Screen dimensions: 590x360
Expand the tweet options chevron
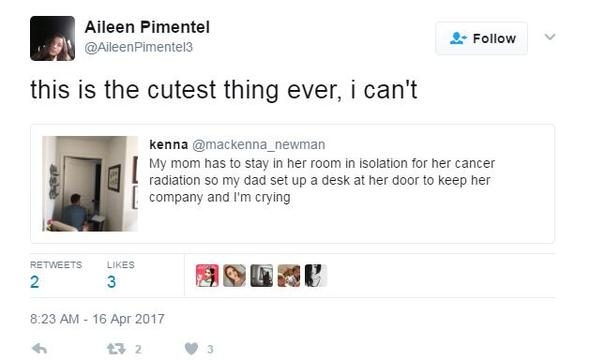pos(550,37)
